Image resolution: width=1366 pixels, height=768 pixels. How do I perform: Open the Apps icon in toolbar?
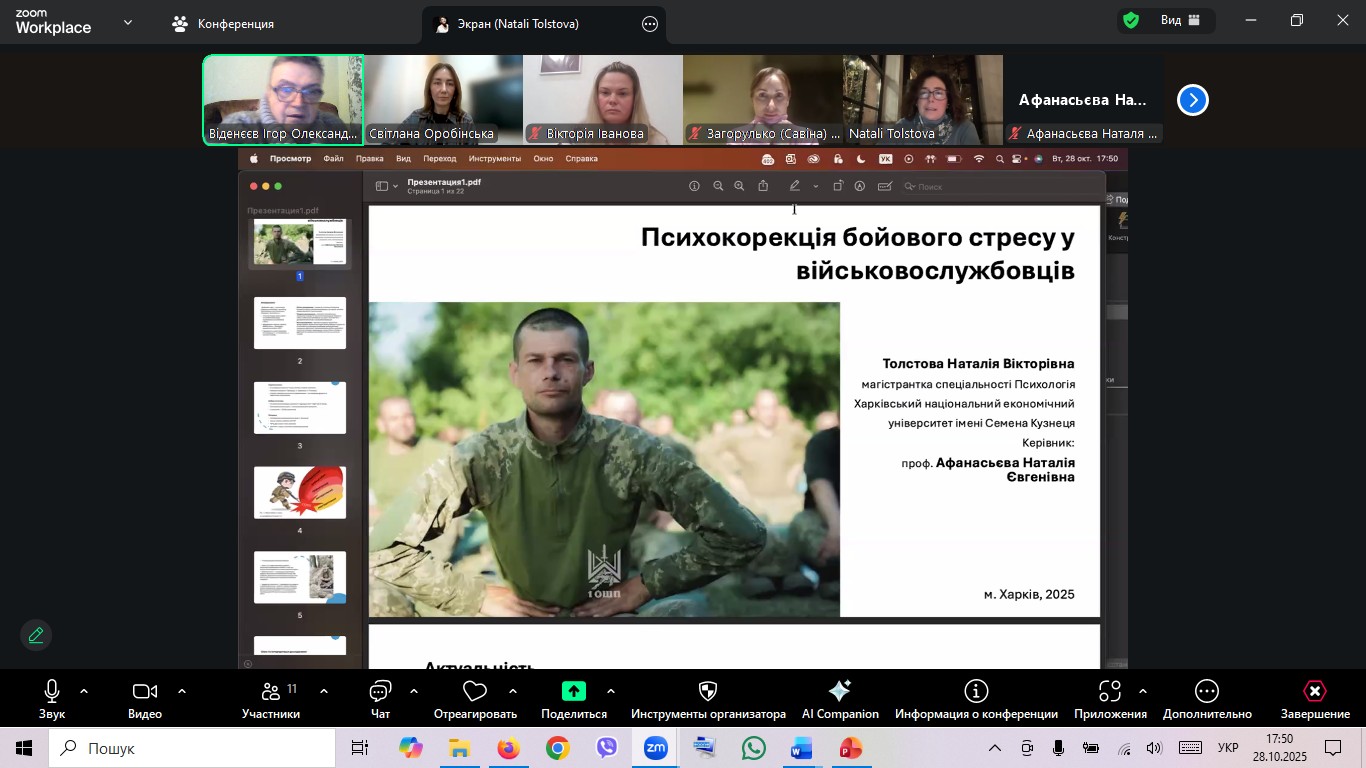click(x=1109, y=698)
